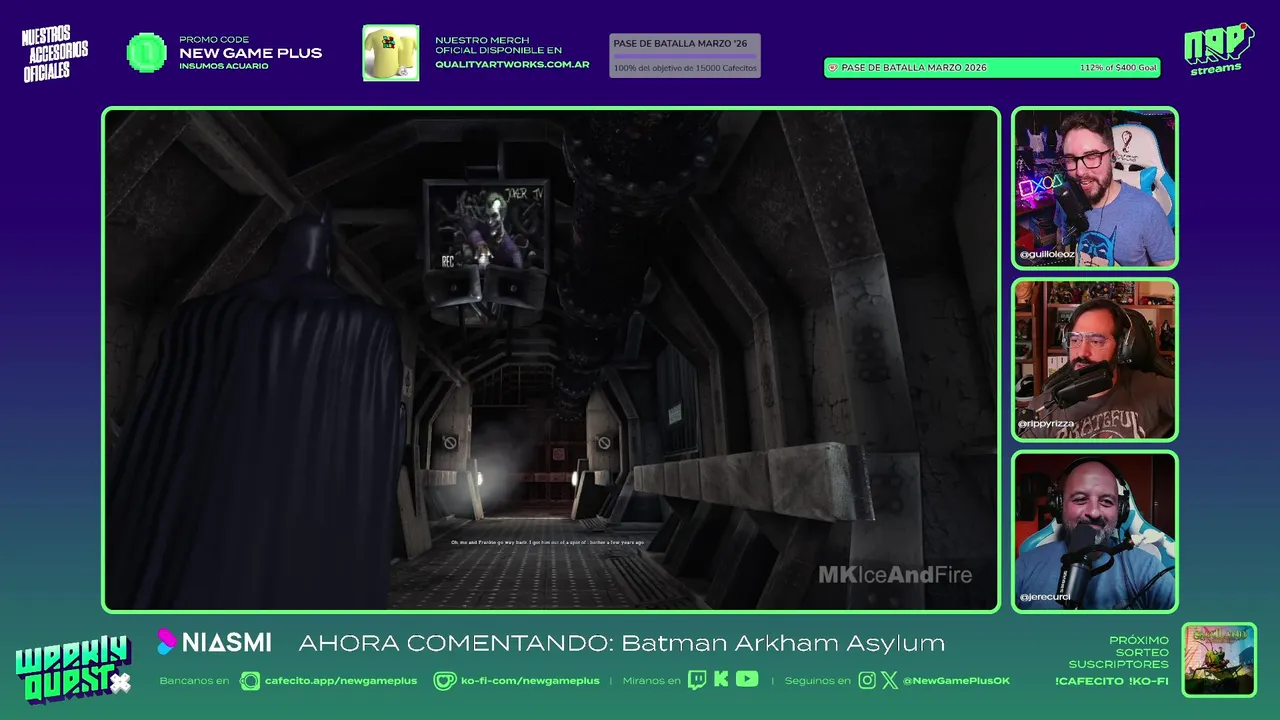Open the Kick icon
Viewport: 1280px width, 720px height.
coord(721,680)
